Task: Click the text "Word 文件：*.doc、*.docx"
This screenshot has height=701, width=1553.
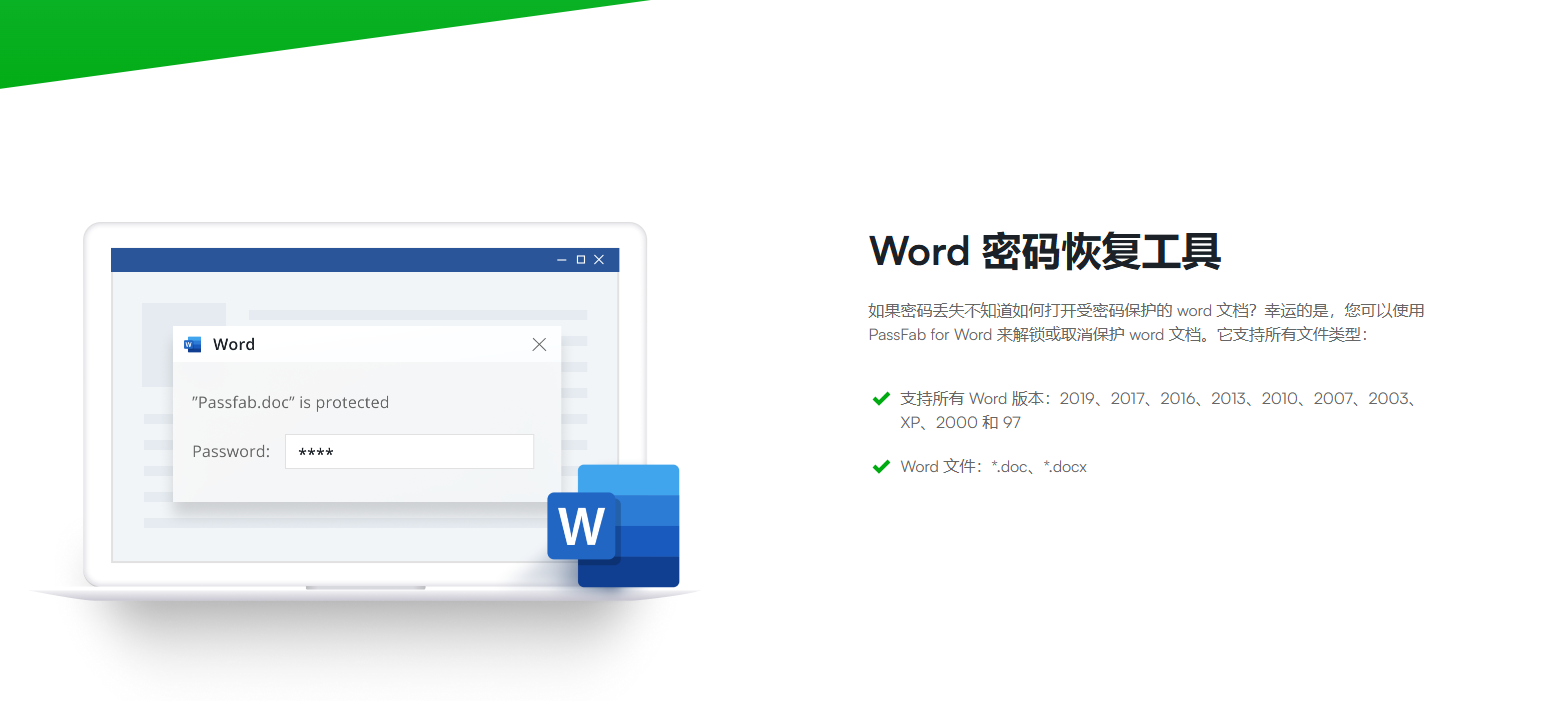Action: point(993,466)
